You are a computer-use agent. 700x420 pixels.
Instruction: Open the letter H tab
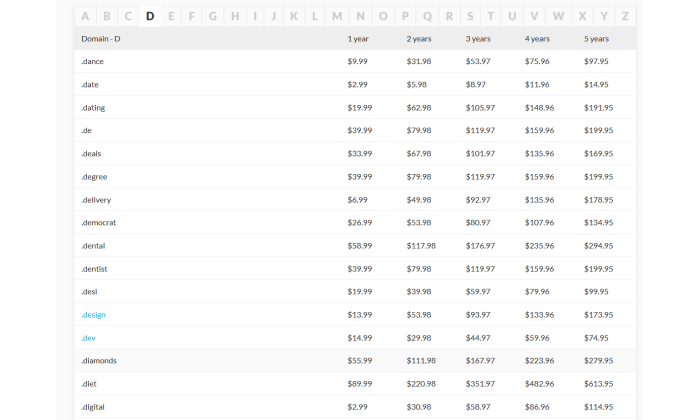coord(235,17)
